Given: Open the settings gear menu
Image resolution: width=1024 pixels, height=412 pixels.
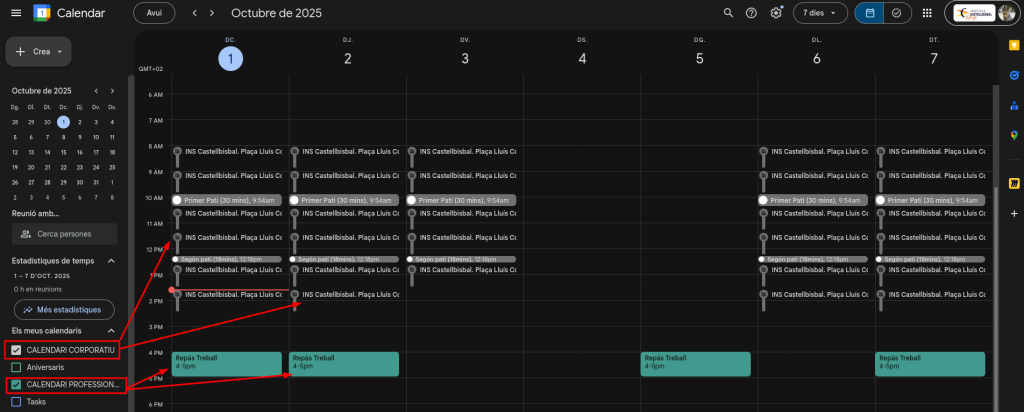Looking at the screenshot, I should 776,13.
